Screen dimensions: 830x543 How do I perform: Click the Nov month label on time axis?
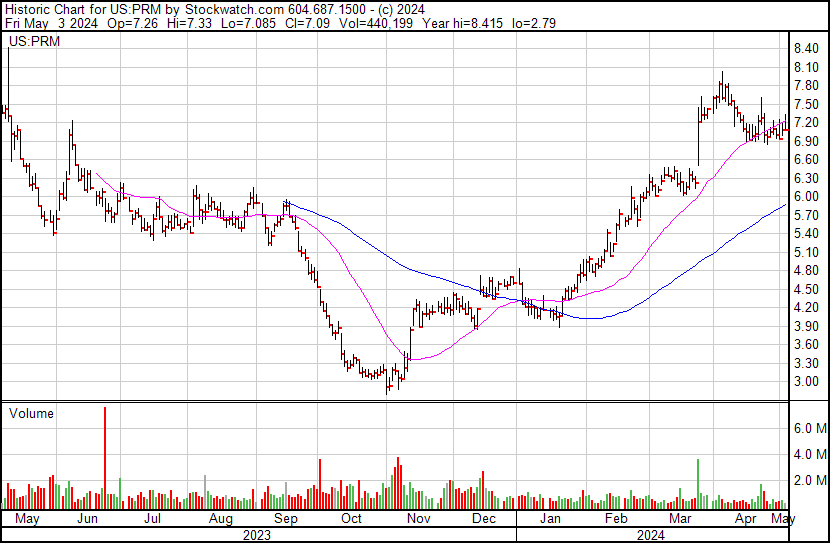coord(419,519)
